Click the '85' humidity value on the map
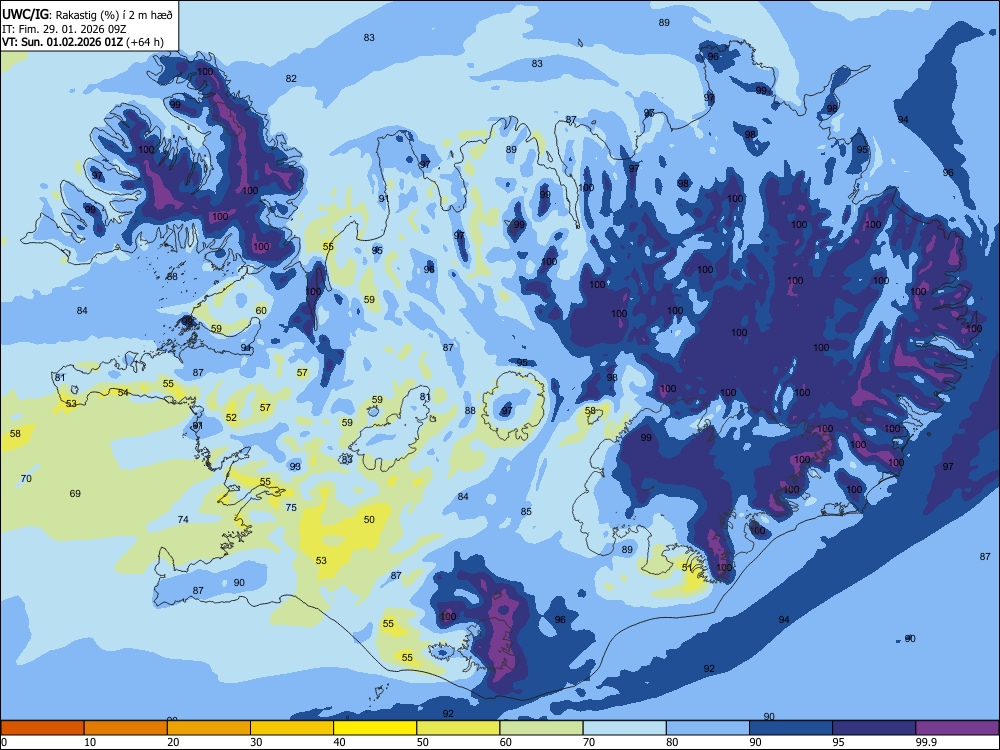Screen dimensions: 1000x750 click(x=526, y=511)
